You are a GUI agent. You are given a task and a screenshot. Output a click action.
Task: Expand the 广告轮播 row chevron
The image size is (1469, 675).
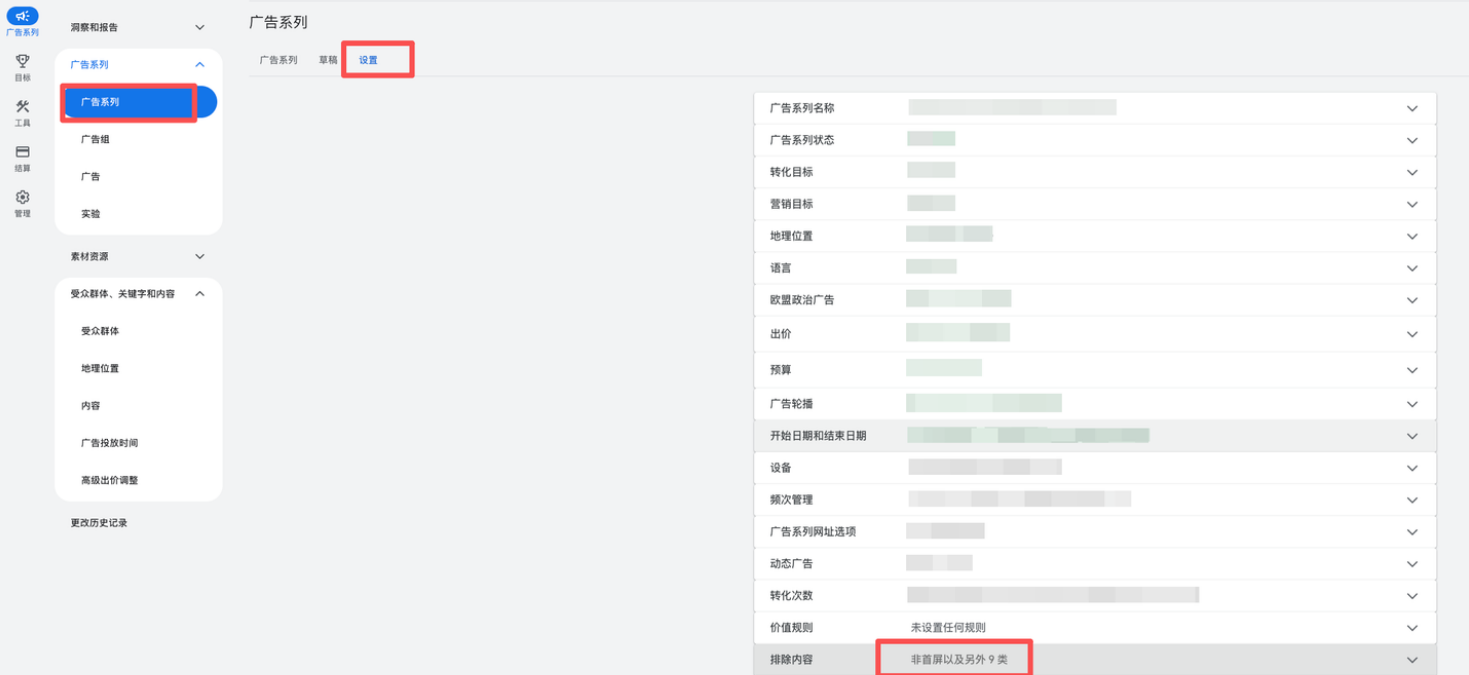point(1412,404)
